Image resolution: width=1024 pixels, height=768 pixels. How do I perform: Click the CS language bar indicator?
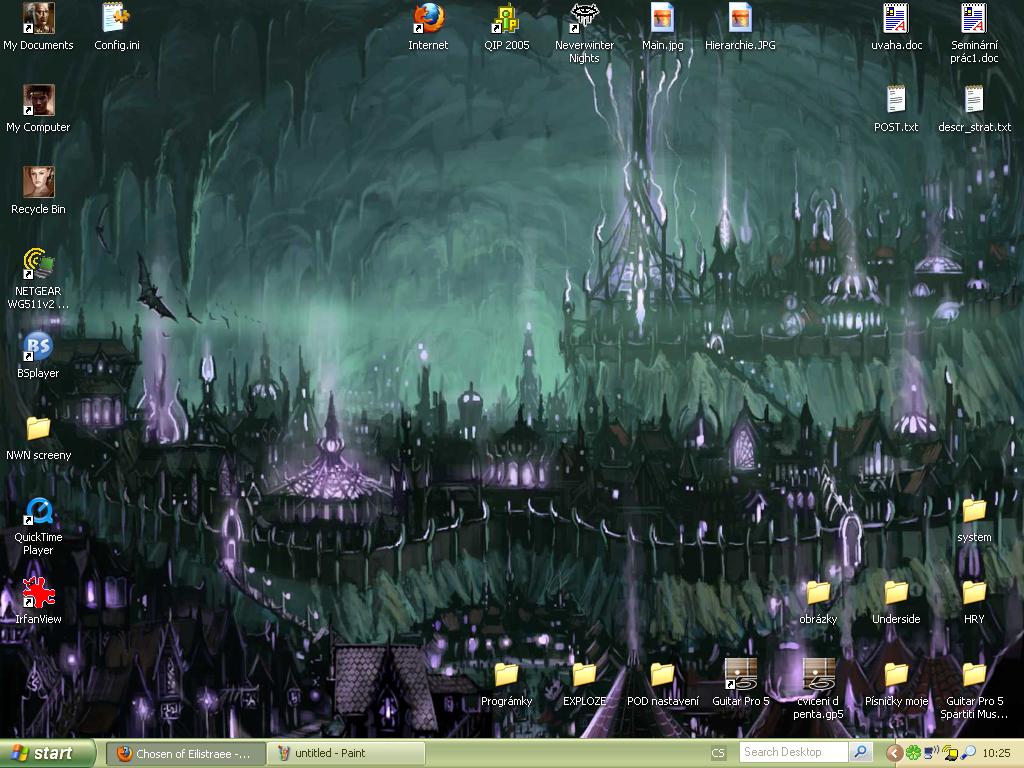pos(718,753)
